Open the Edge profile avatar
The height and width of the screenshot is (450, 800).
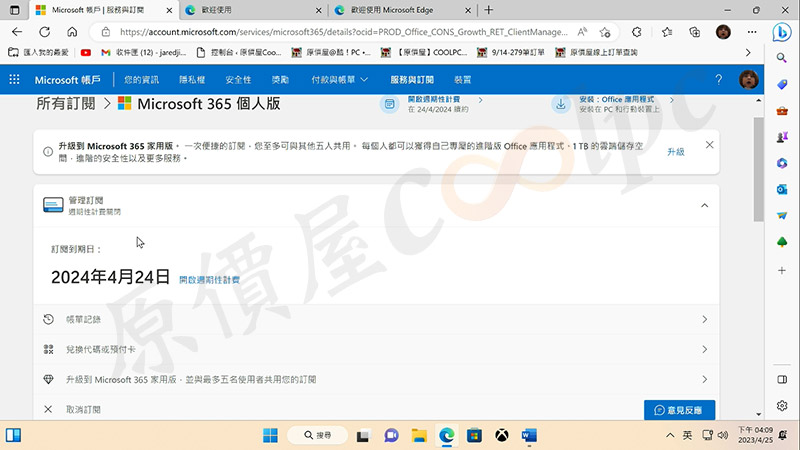coord(723,32)
